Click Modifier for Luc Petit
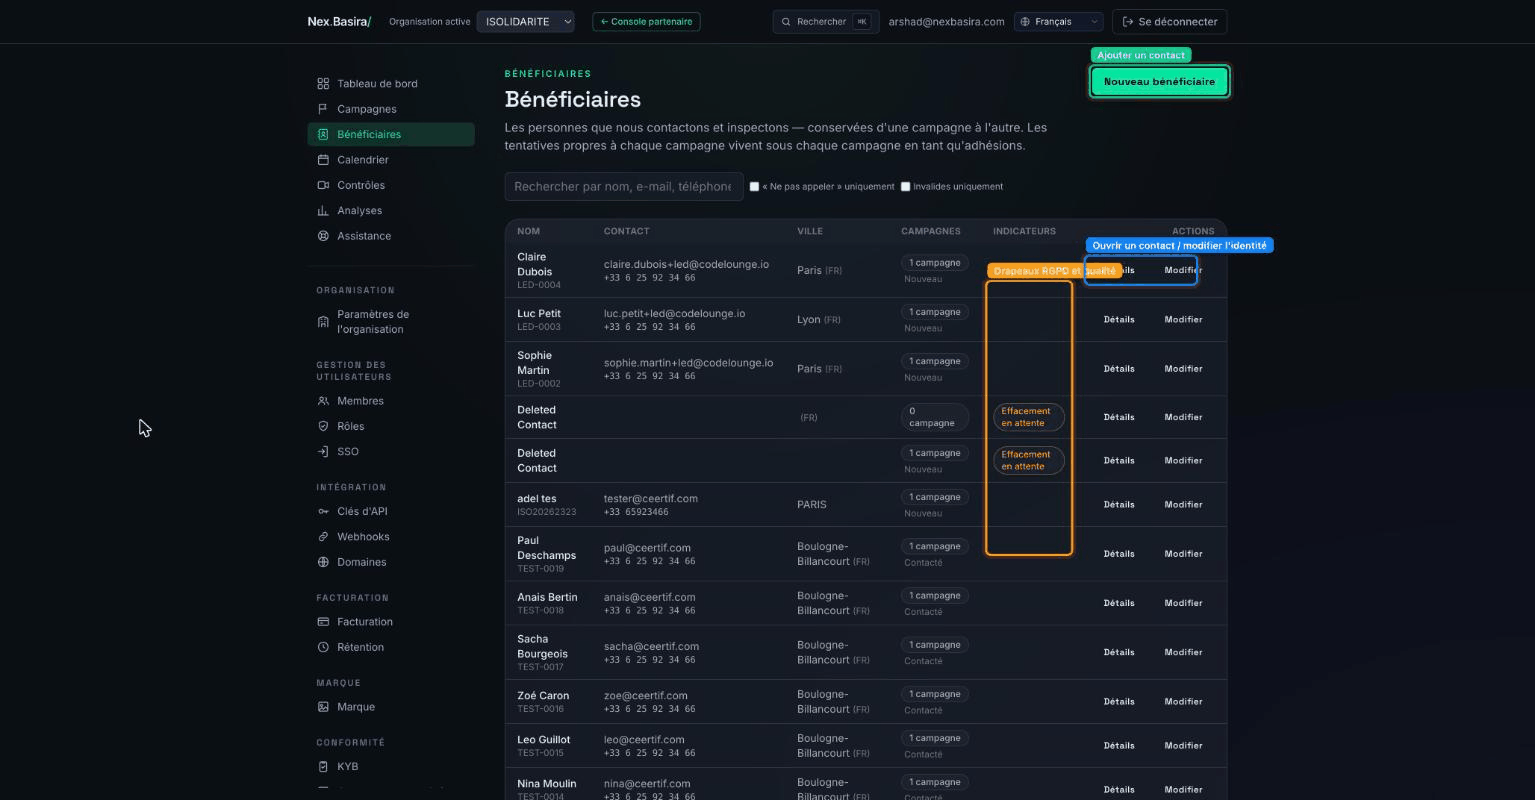The width and height of the screenshot is (1535, 800). [1183, 320]
